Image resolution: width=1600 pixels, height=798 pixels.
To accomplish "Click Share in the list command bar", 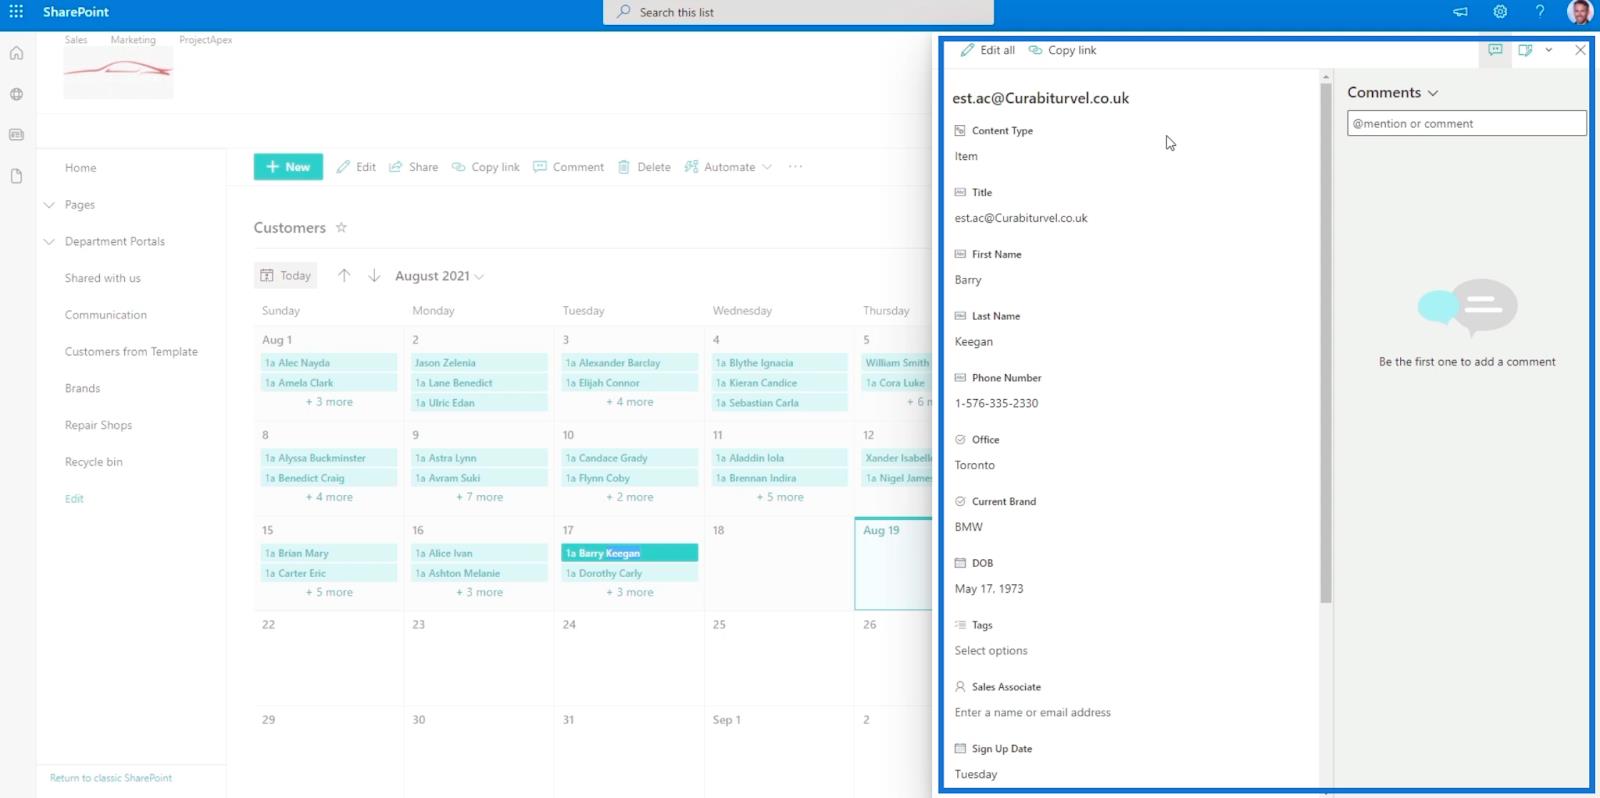I will click(413, 167).
